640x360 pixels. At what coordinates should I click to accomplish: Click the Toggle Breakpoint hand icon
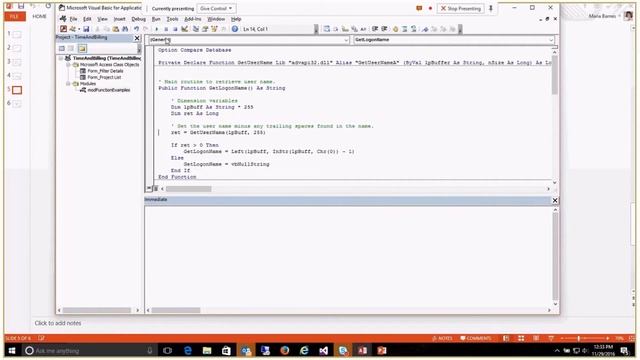[395, 29]
